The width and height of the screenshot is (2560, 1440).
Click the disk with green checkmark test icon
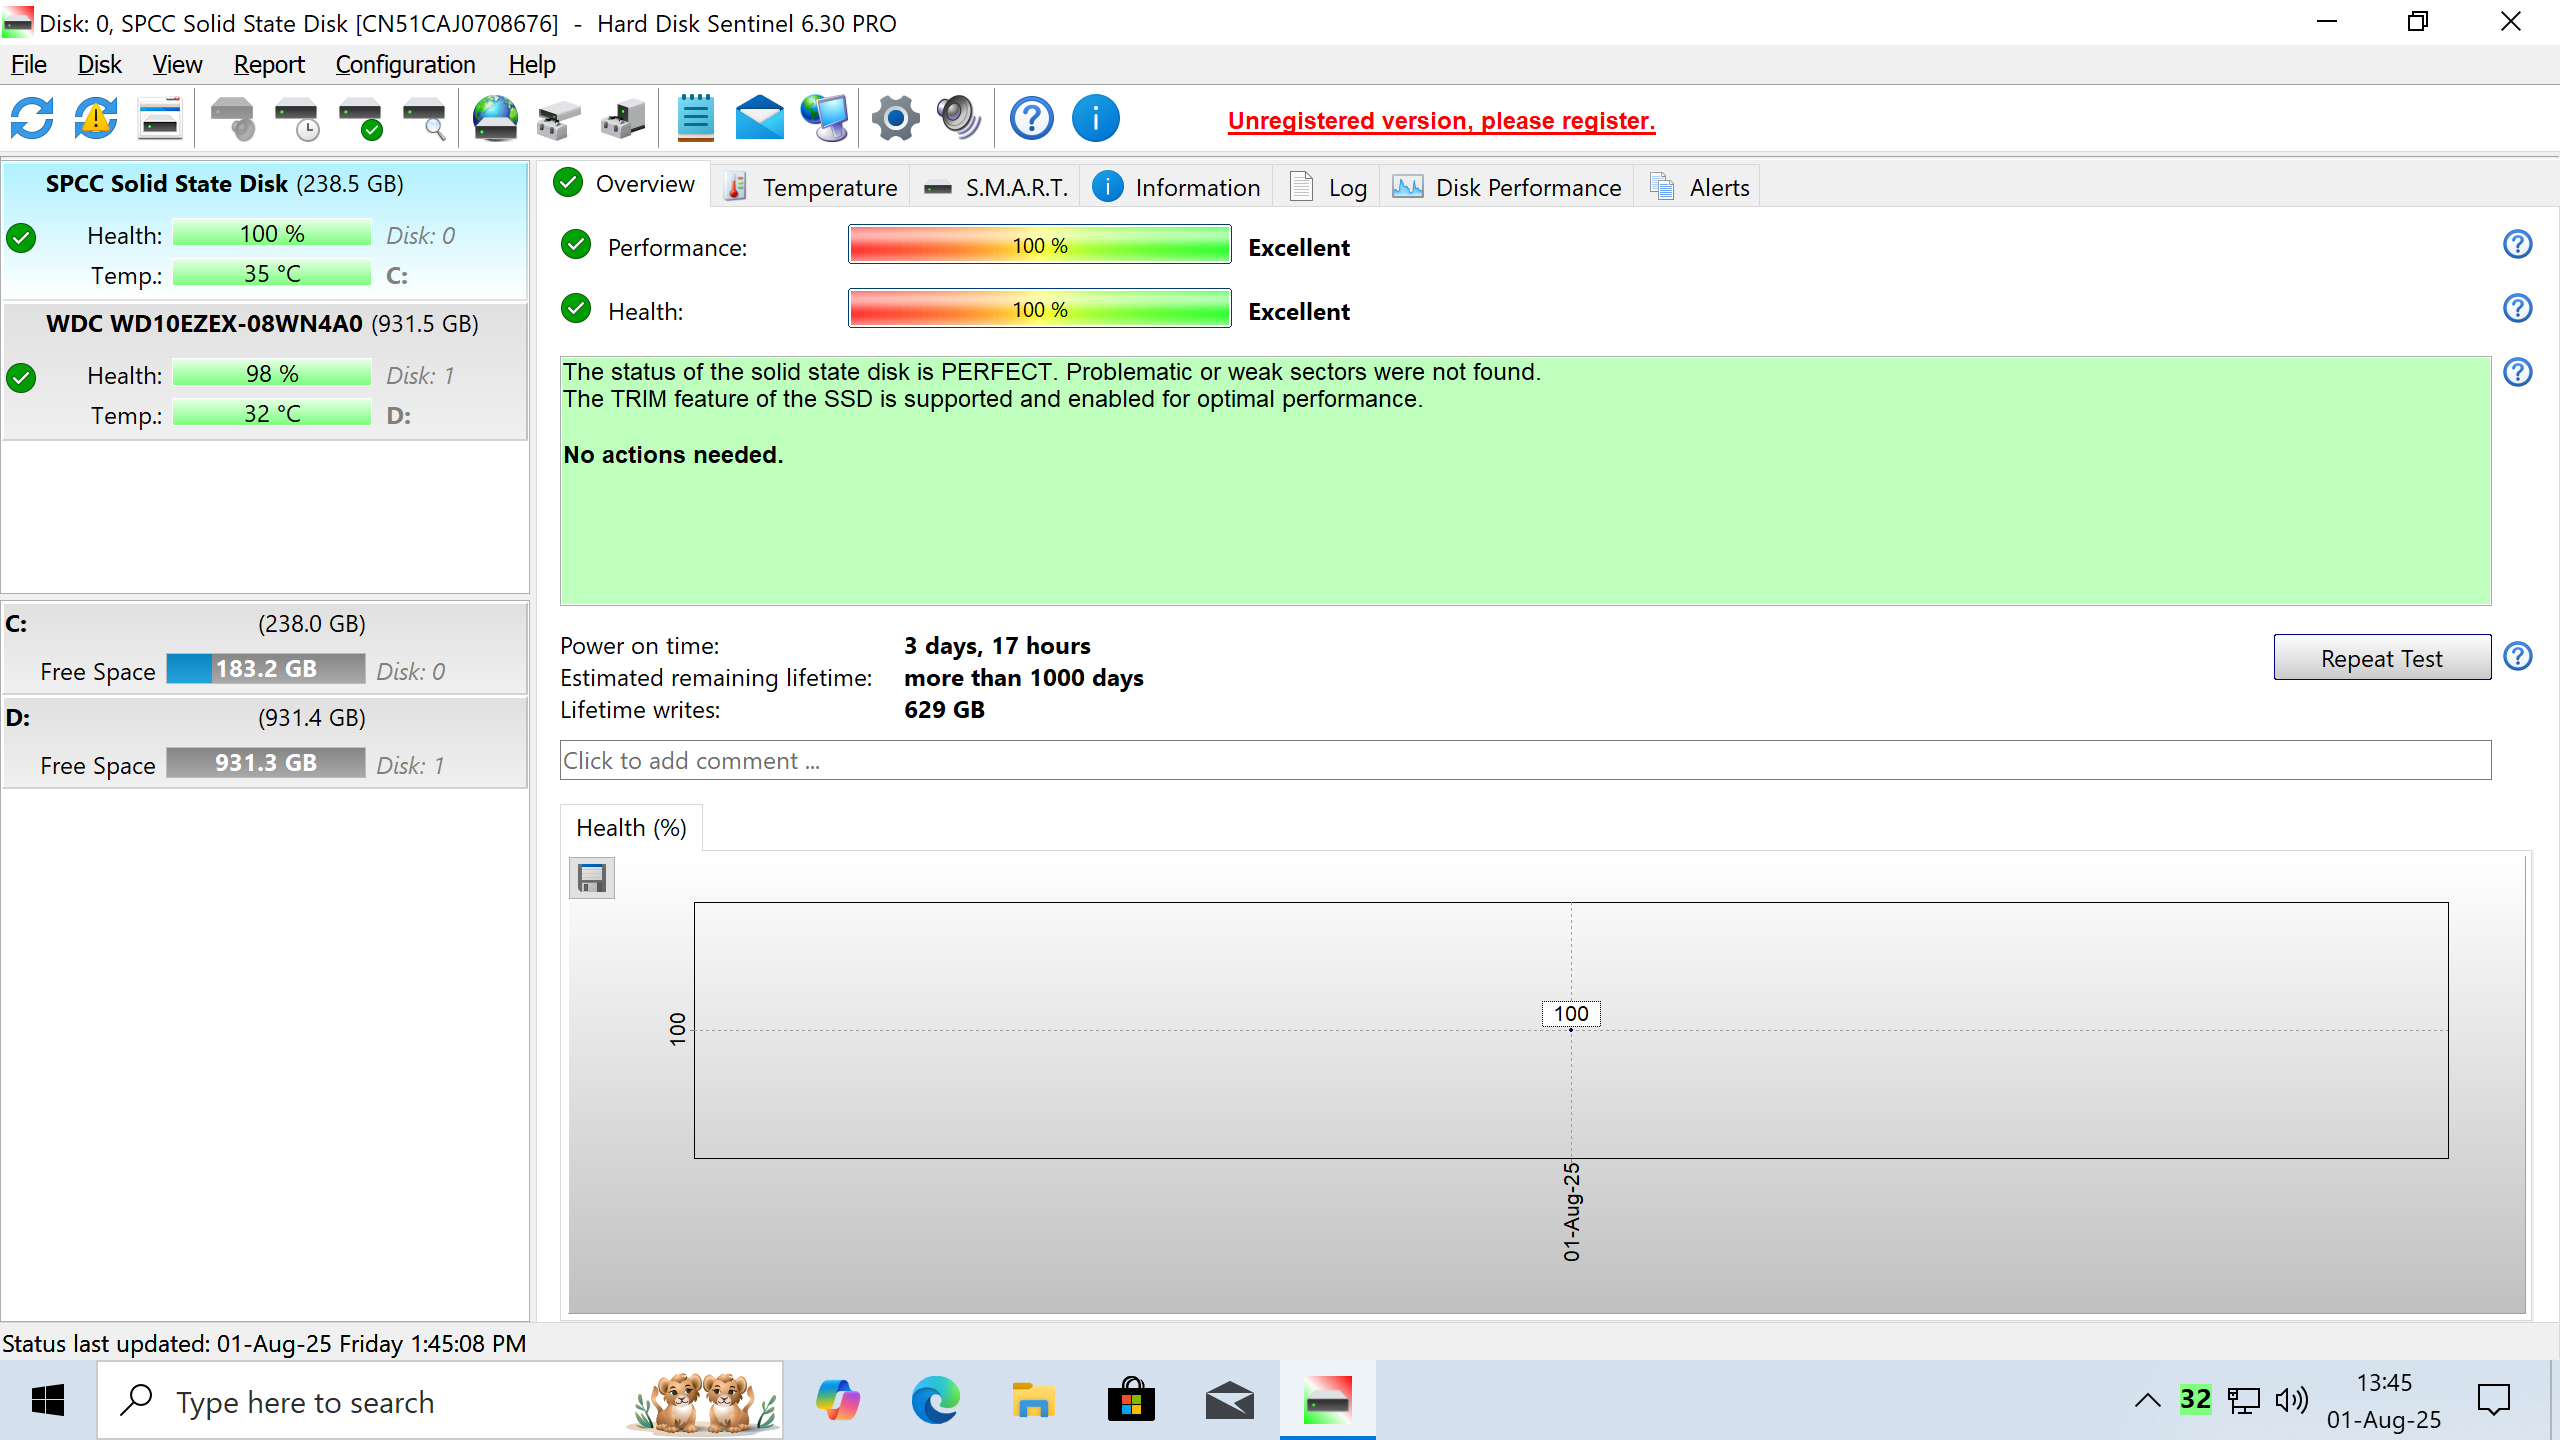[x=360, y=119]
